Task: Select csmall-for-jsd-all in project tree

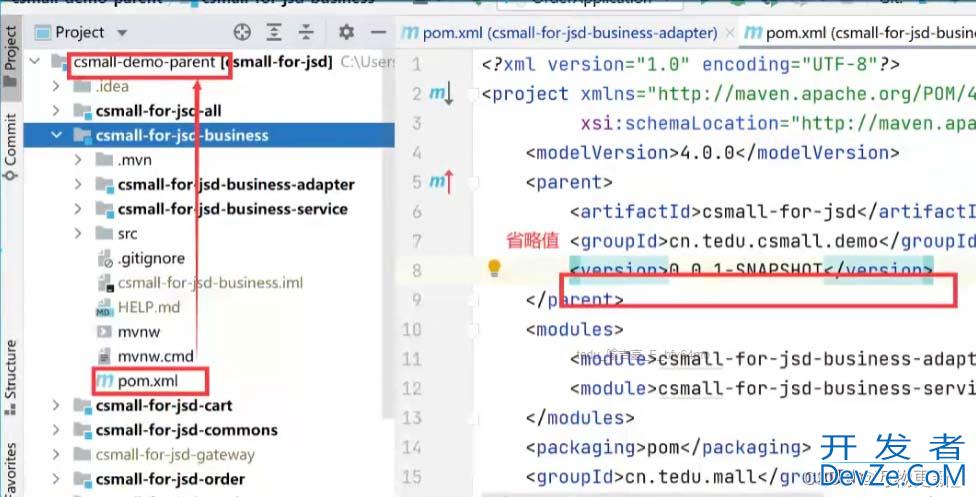Action: 209,111
